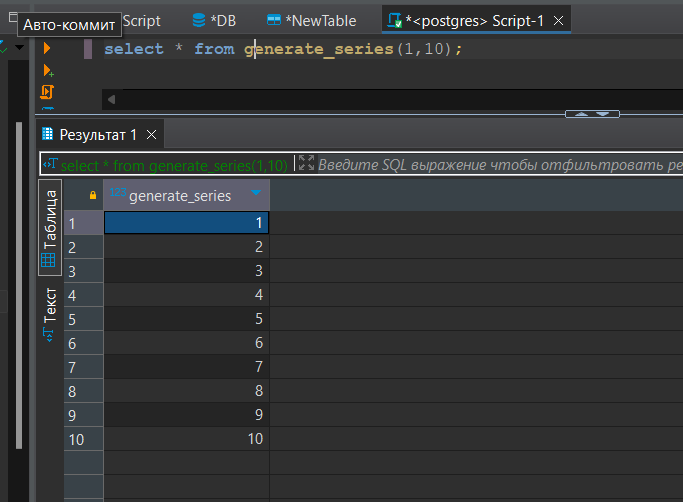Screen dimensions: 683x502
Task: Click cell with value 10 in generate_series
Action: point(186,438)
